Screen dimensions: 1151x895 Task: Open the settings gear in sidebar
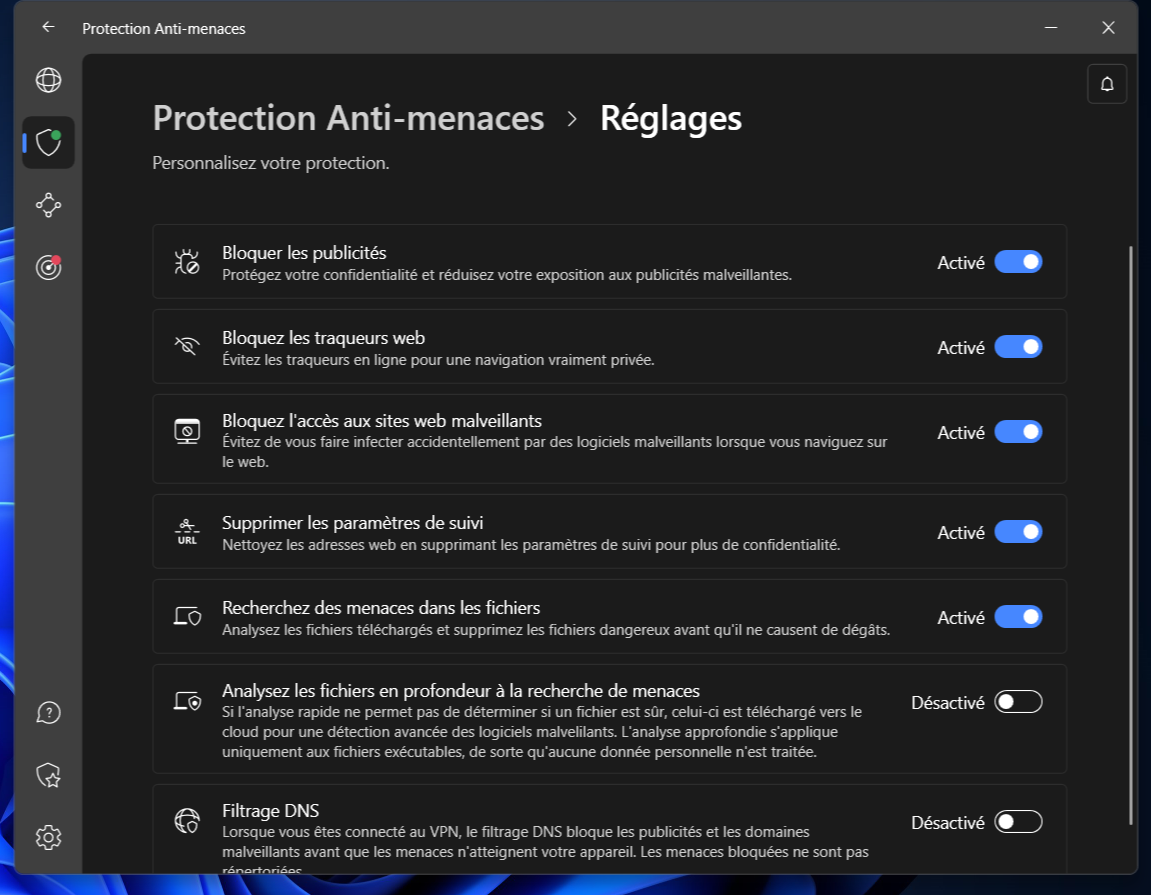[x=48, y=838]
